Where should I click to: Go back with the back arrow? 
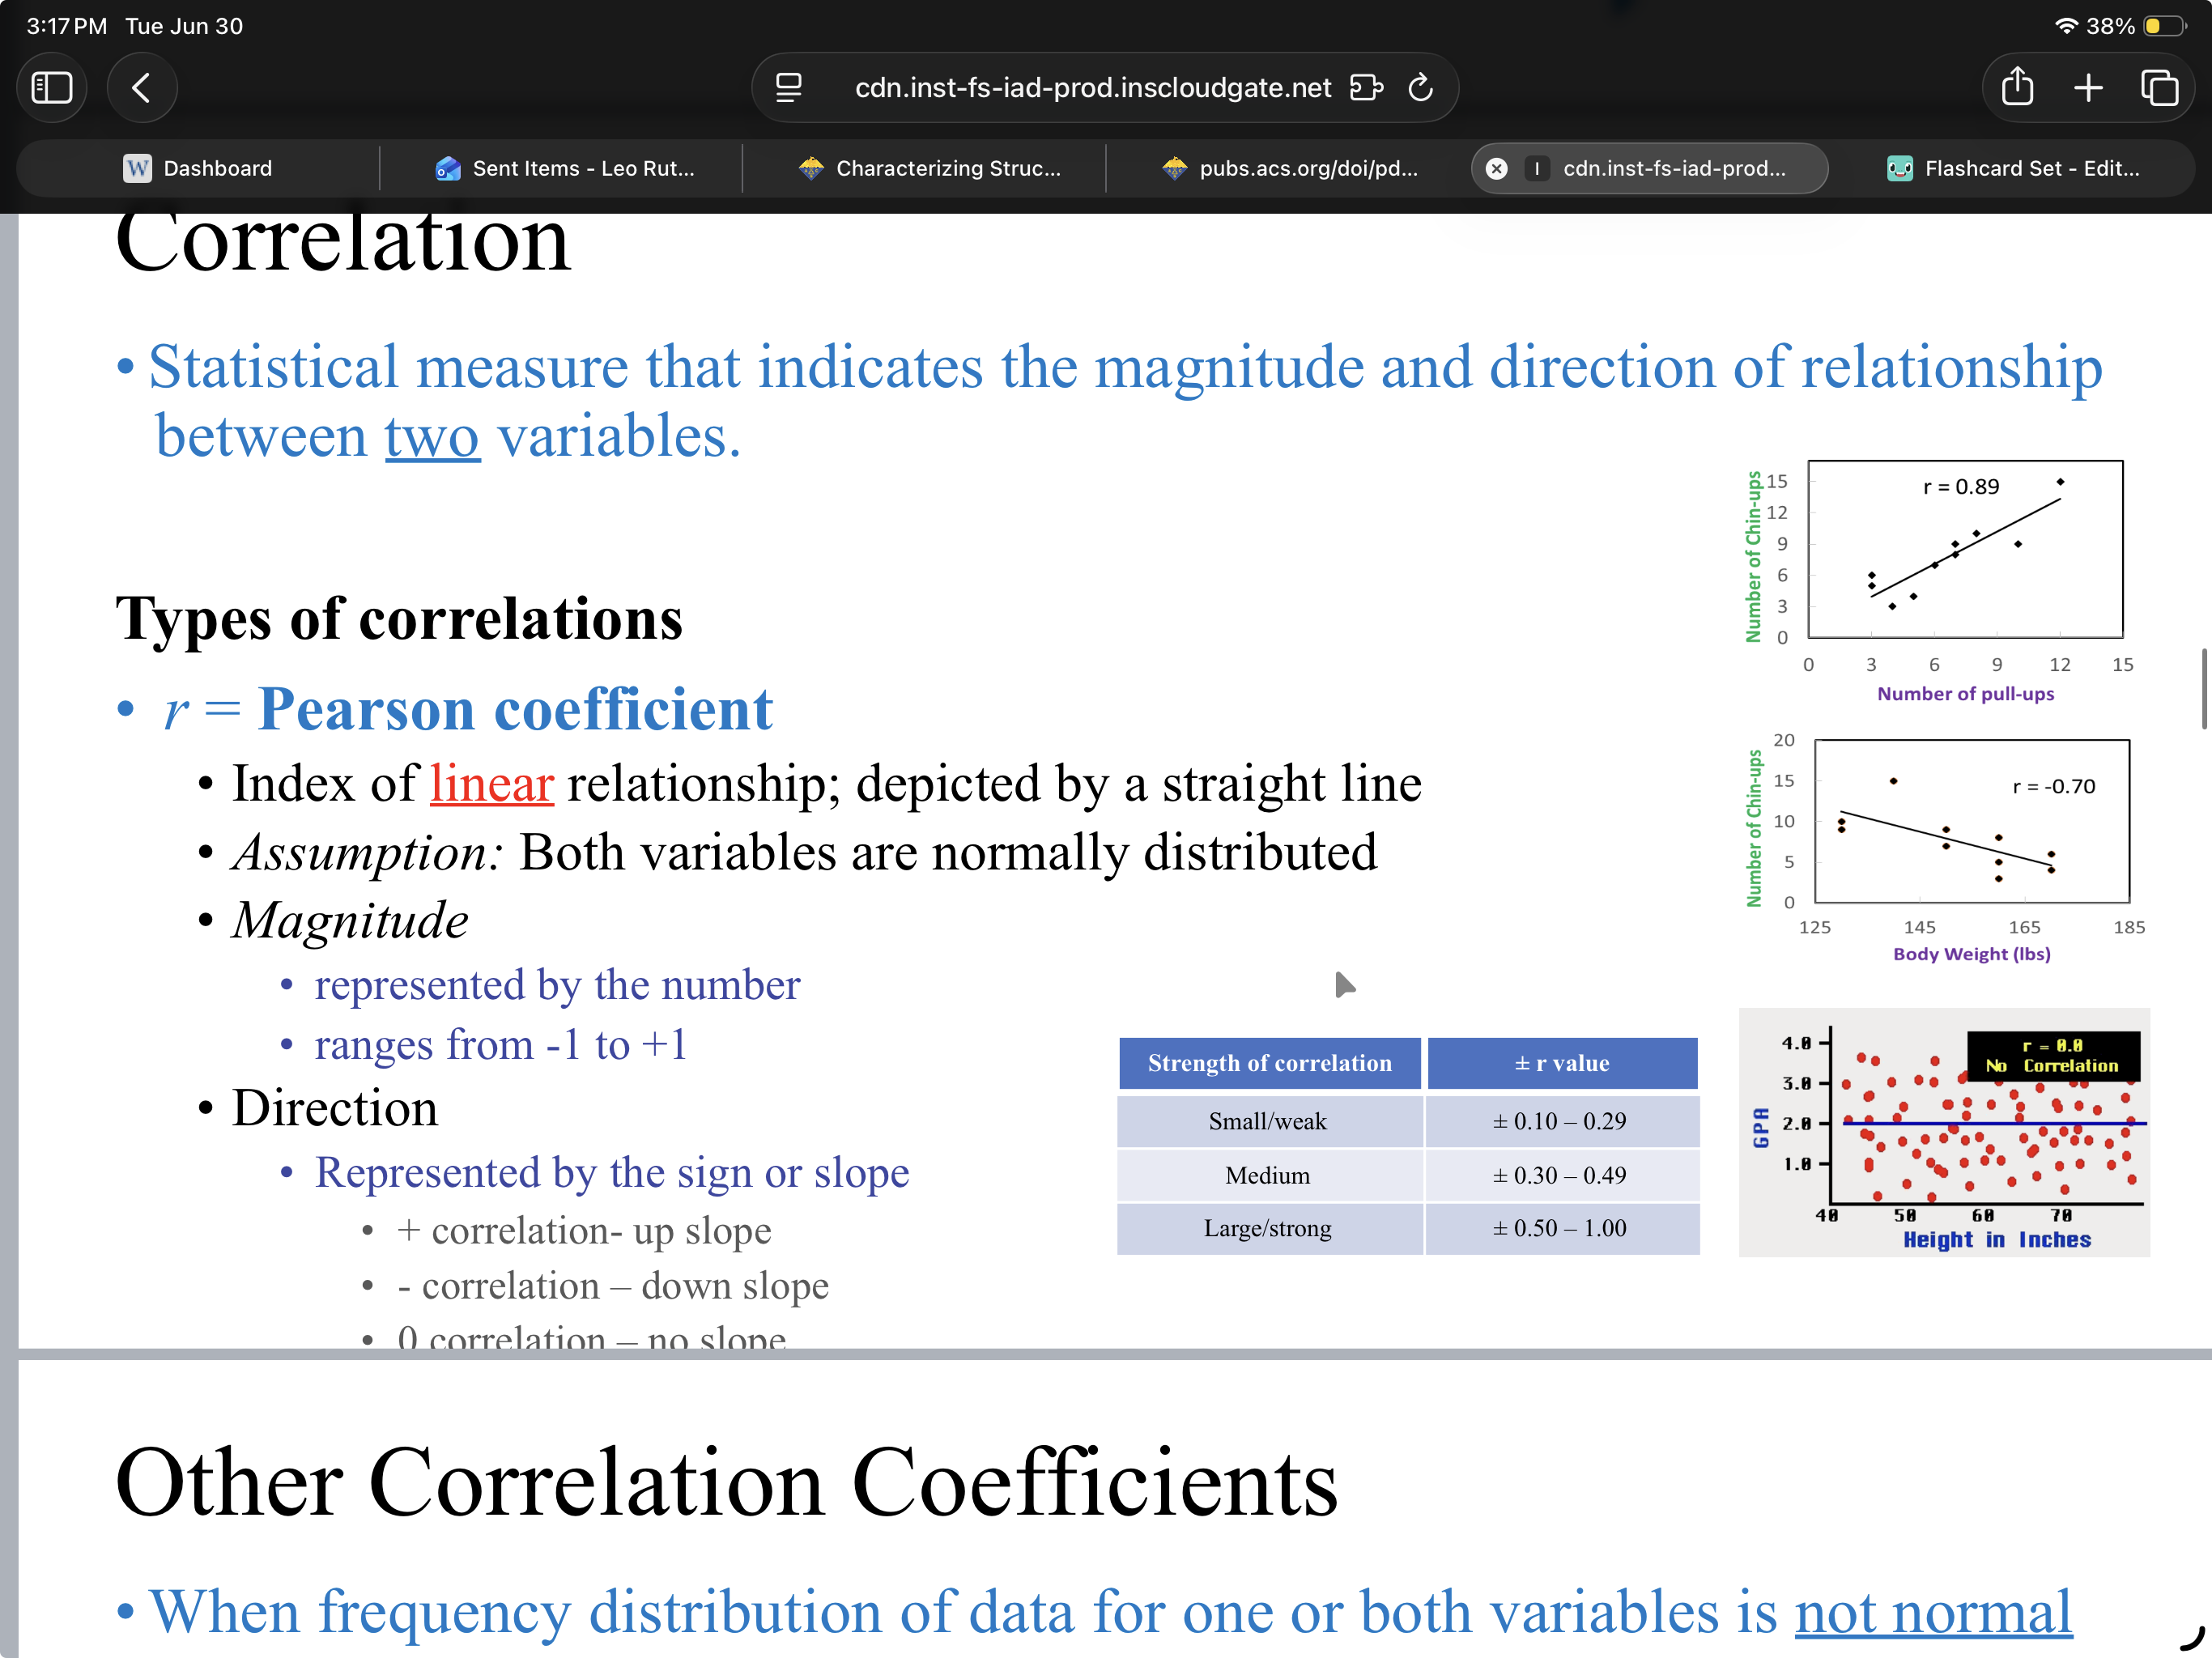(142, 88)
